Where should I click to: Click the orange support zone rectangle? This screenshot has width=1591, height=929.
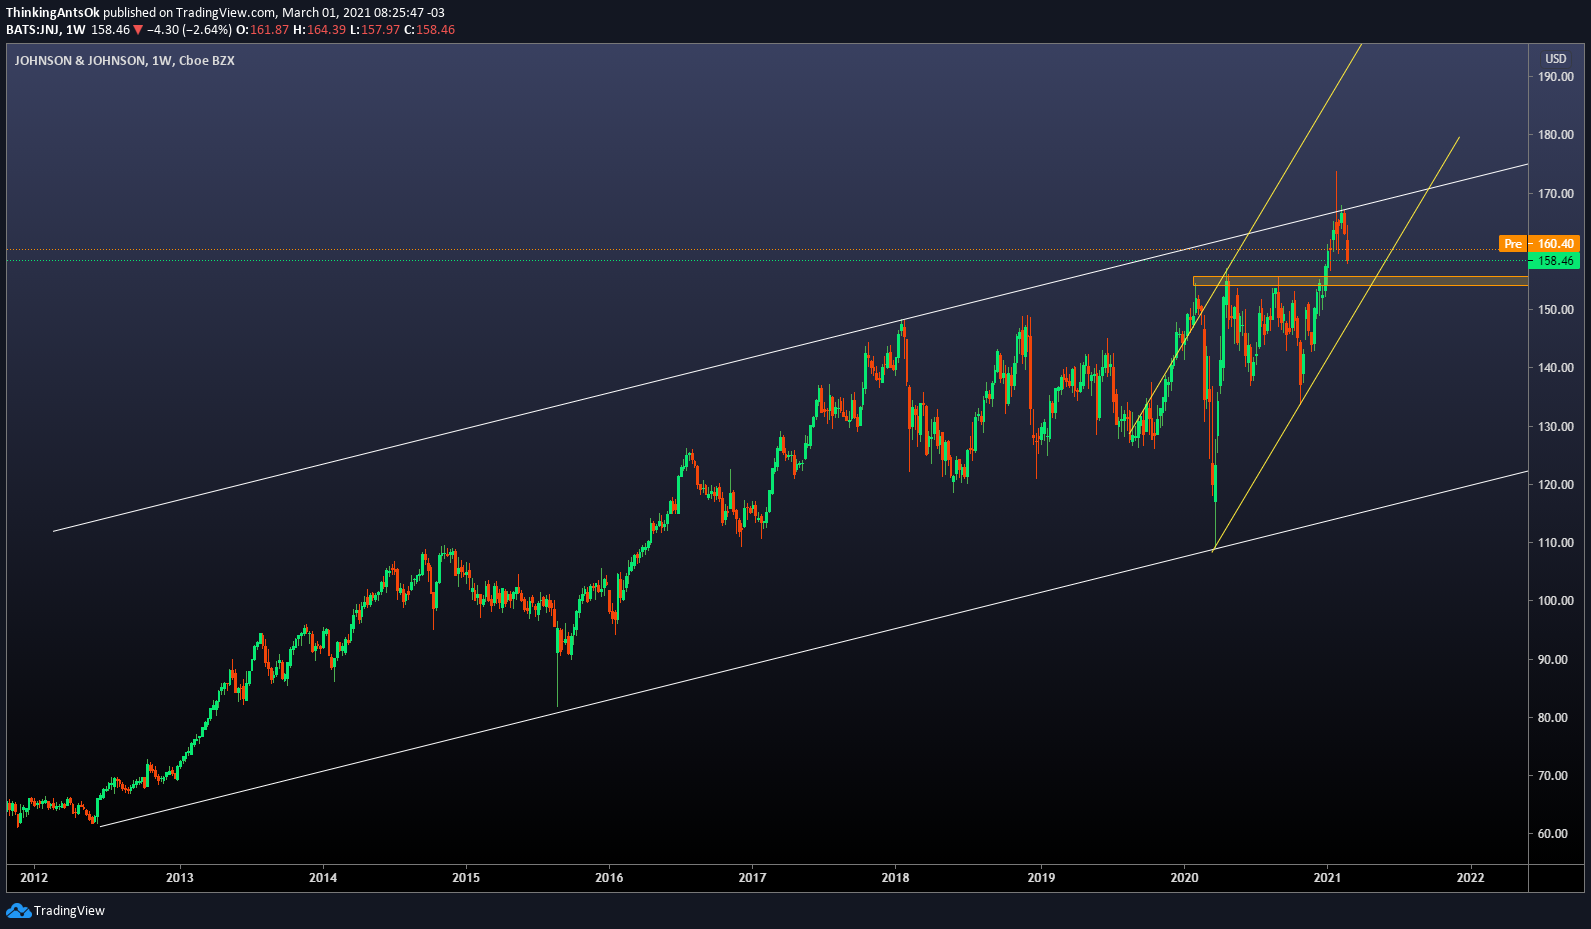tap(1360, 281)
